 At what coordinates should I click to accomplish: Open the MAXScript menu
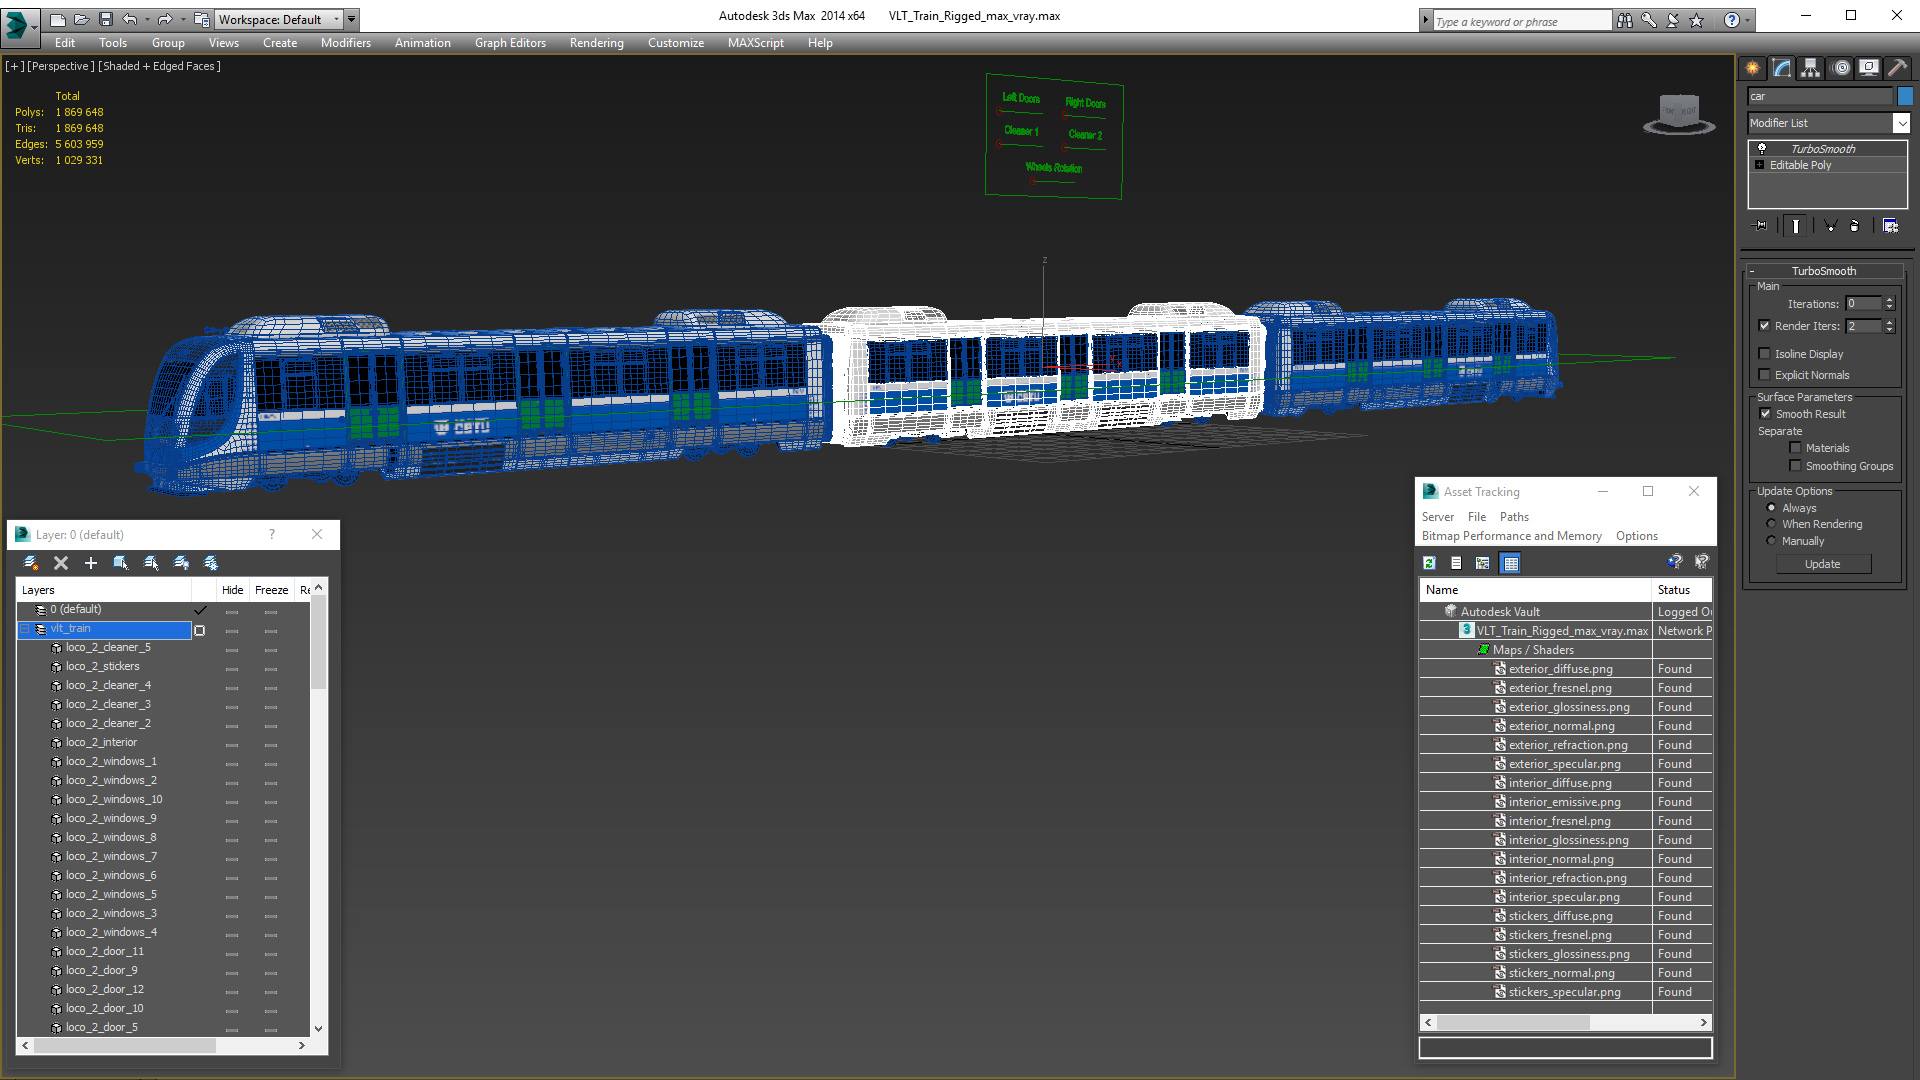tap(756, 43)
